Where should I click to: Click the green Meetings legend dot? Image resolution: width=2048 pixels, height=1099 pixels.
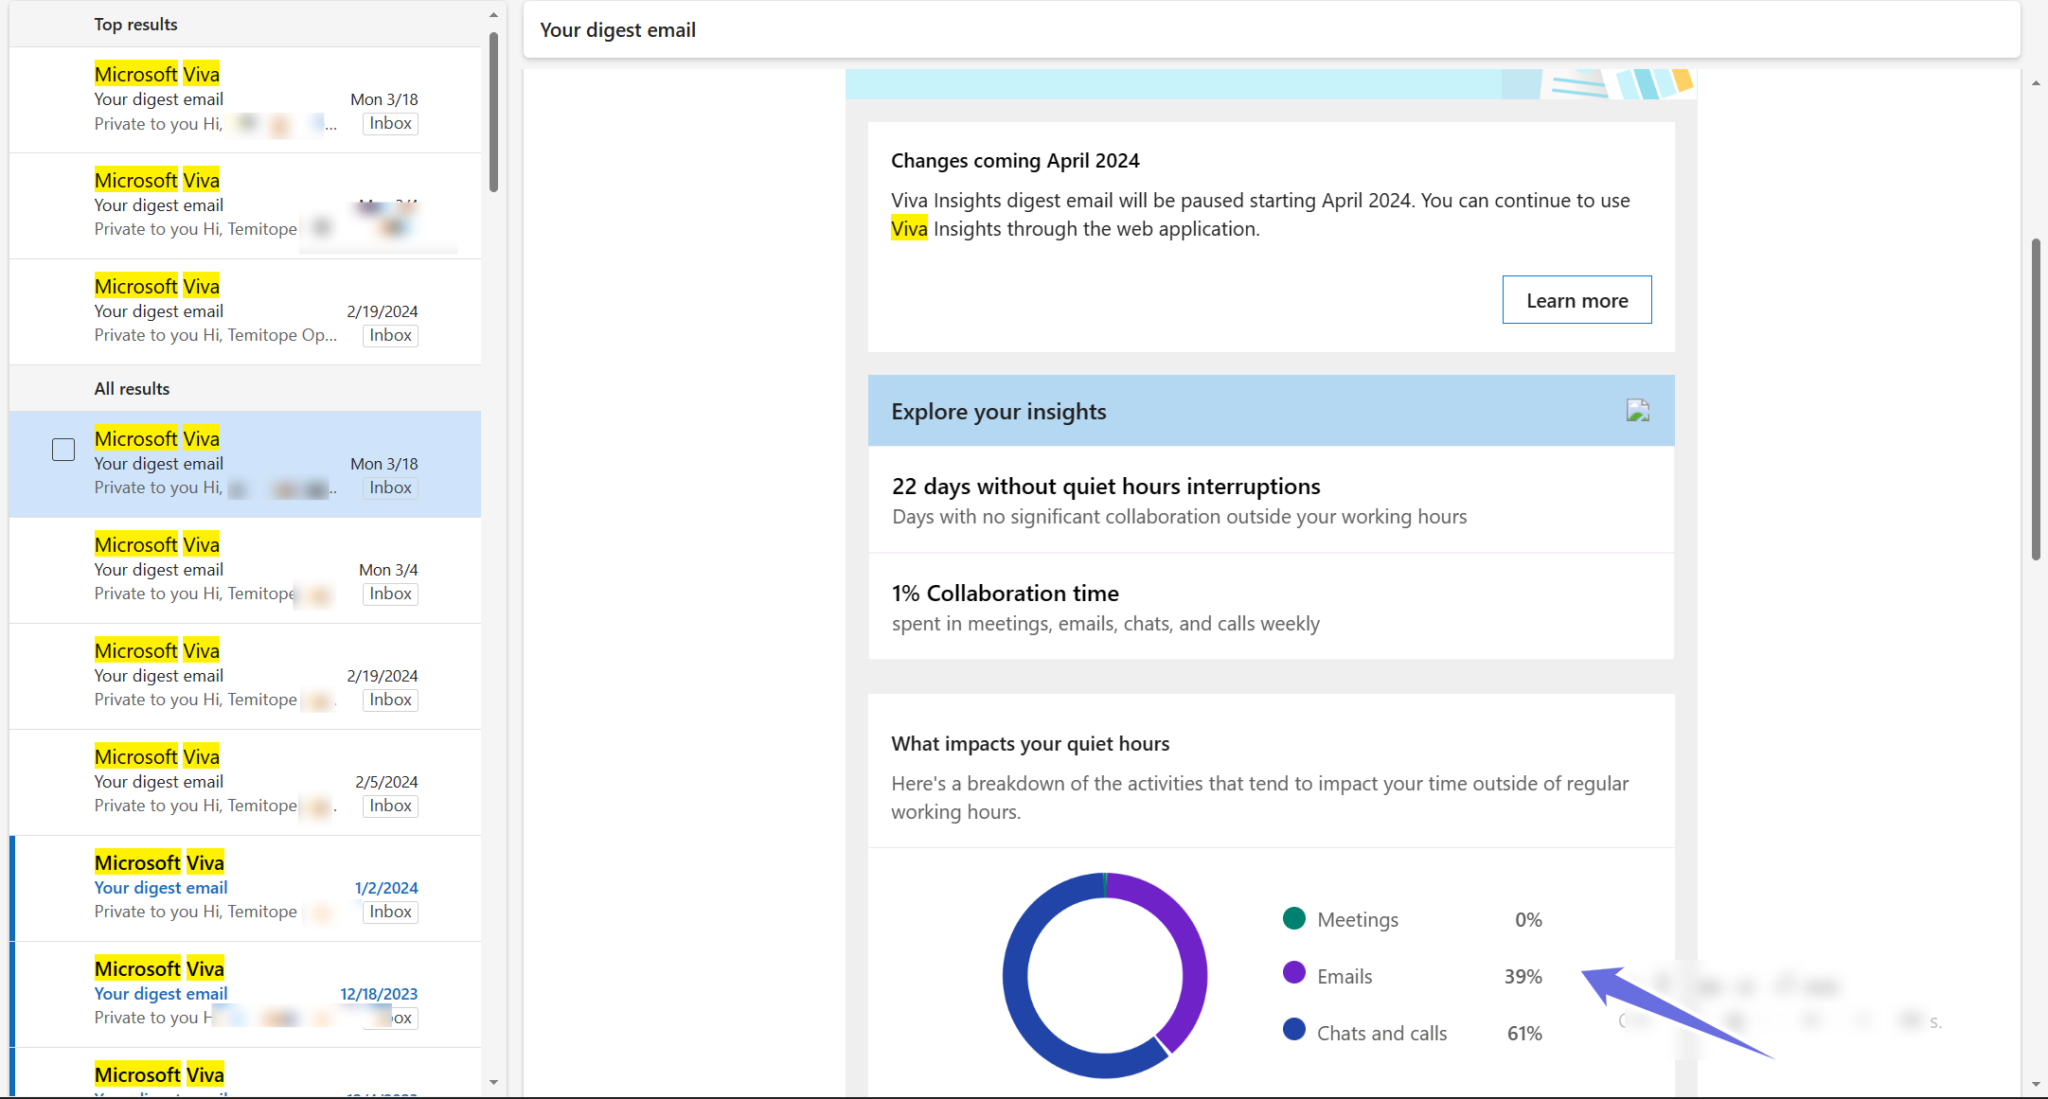pyautogui.click(x=1294, y=917)
